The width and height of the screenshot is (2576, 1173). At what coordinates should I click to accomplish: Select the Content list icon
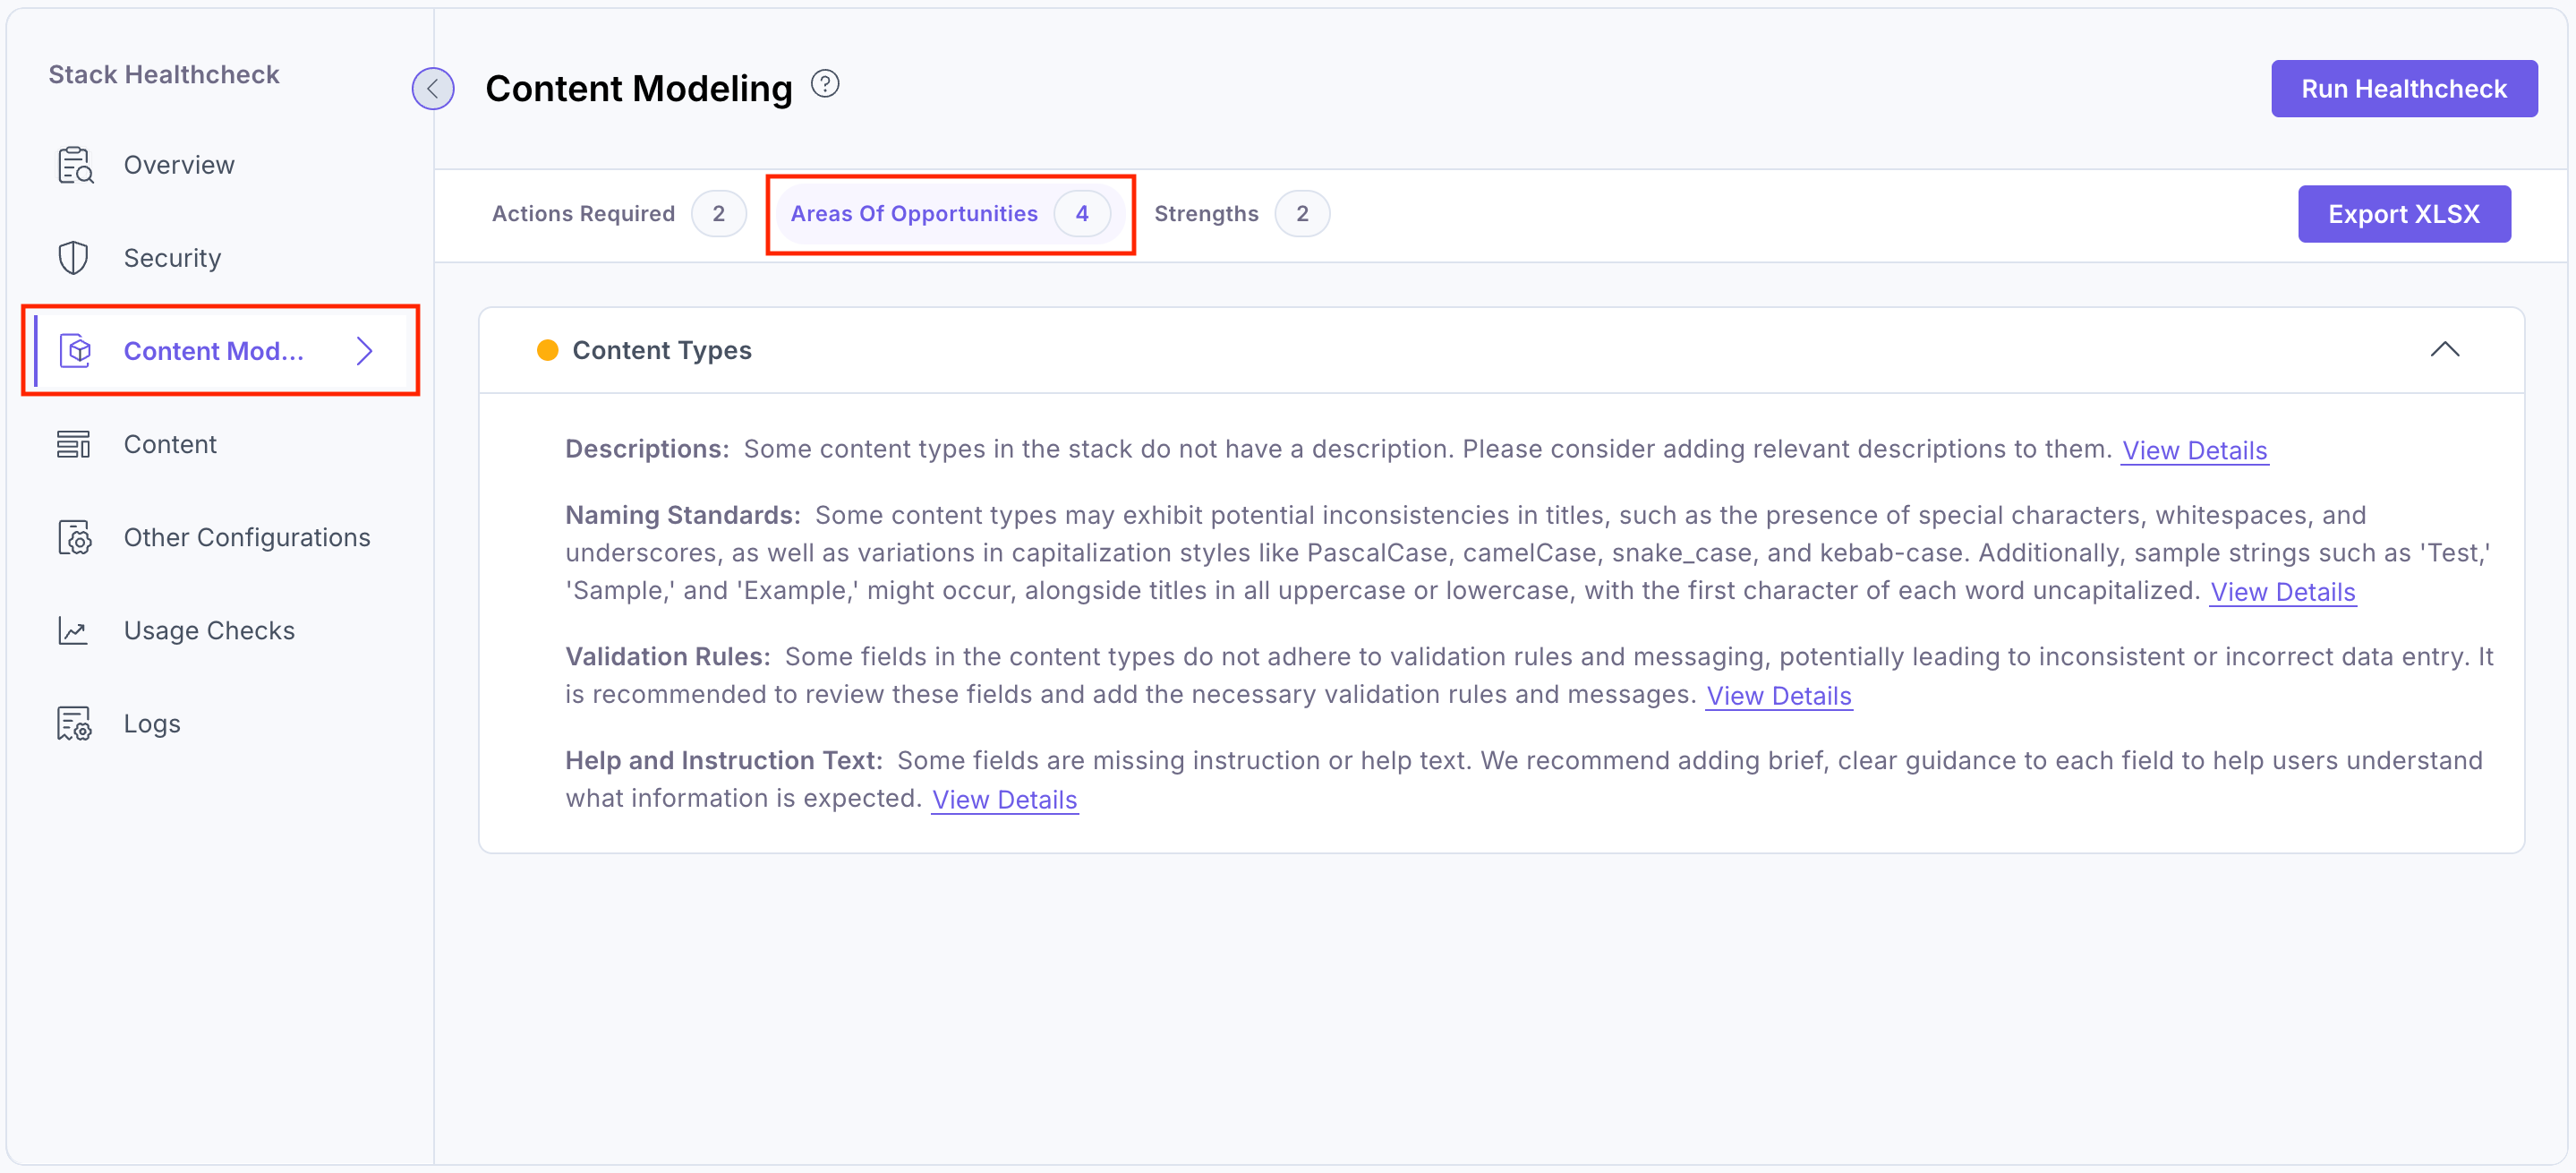(x=74, y=443)
